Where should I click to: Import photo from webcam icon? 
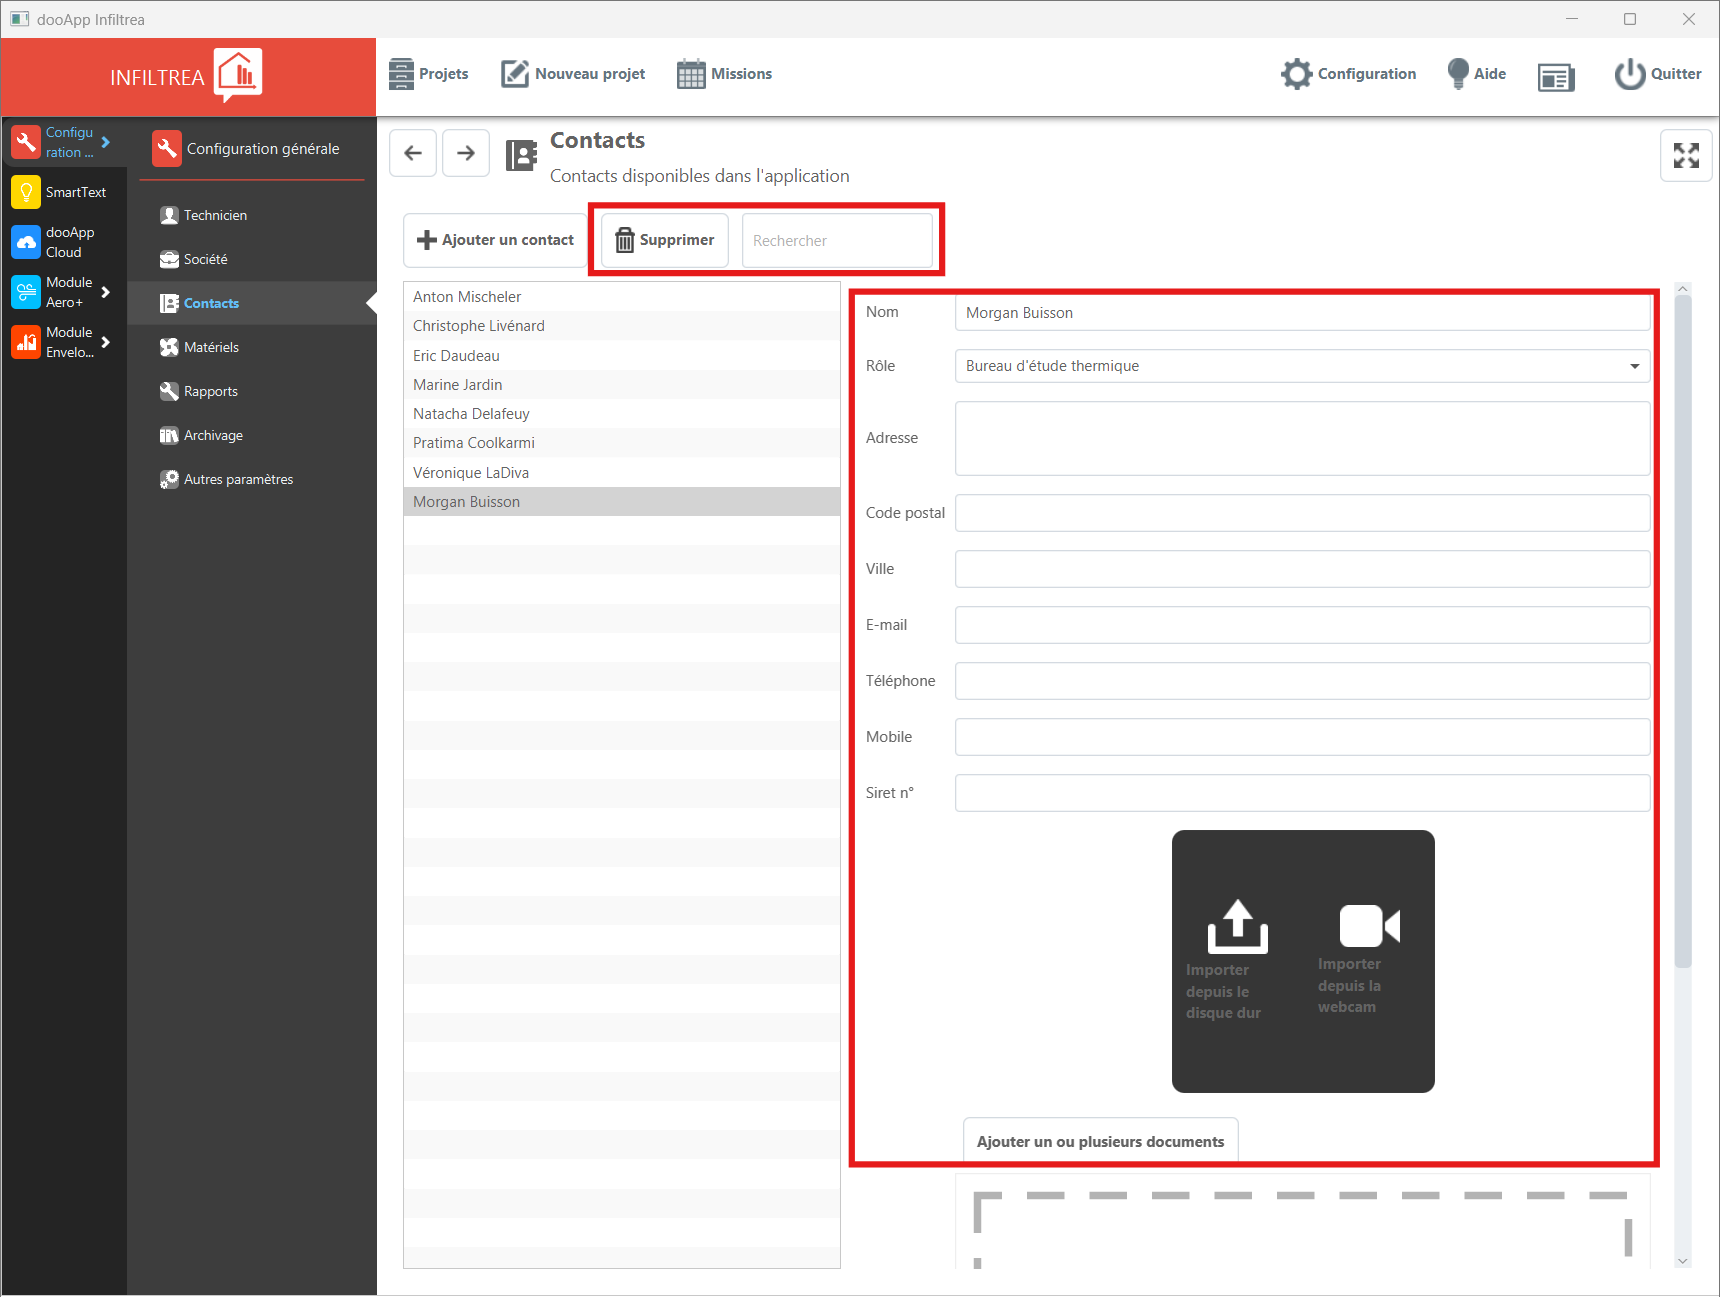pos(1369,926)
